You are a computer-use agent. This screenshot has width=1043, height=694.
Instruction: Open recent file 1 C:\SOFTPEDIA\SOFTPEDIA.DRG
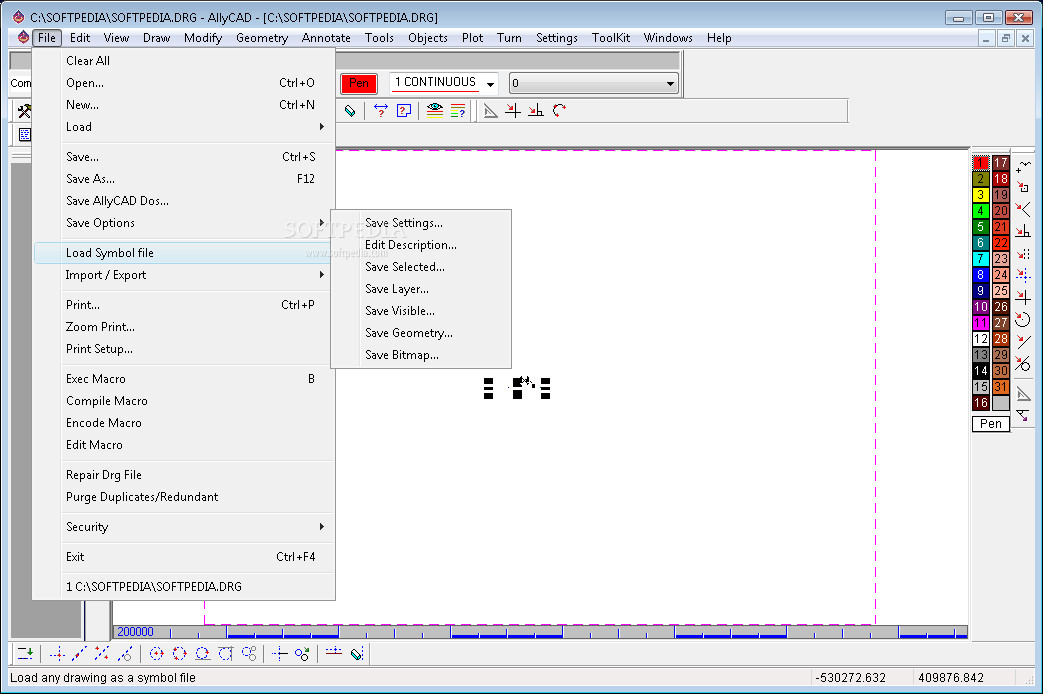pos(184,587)
